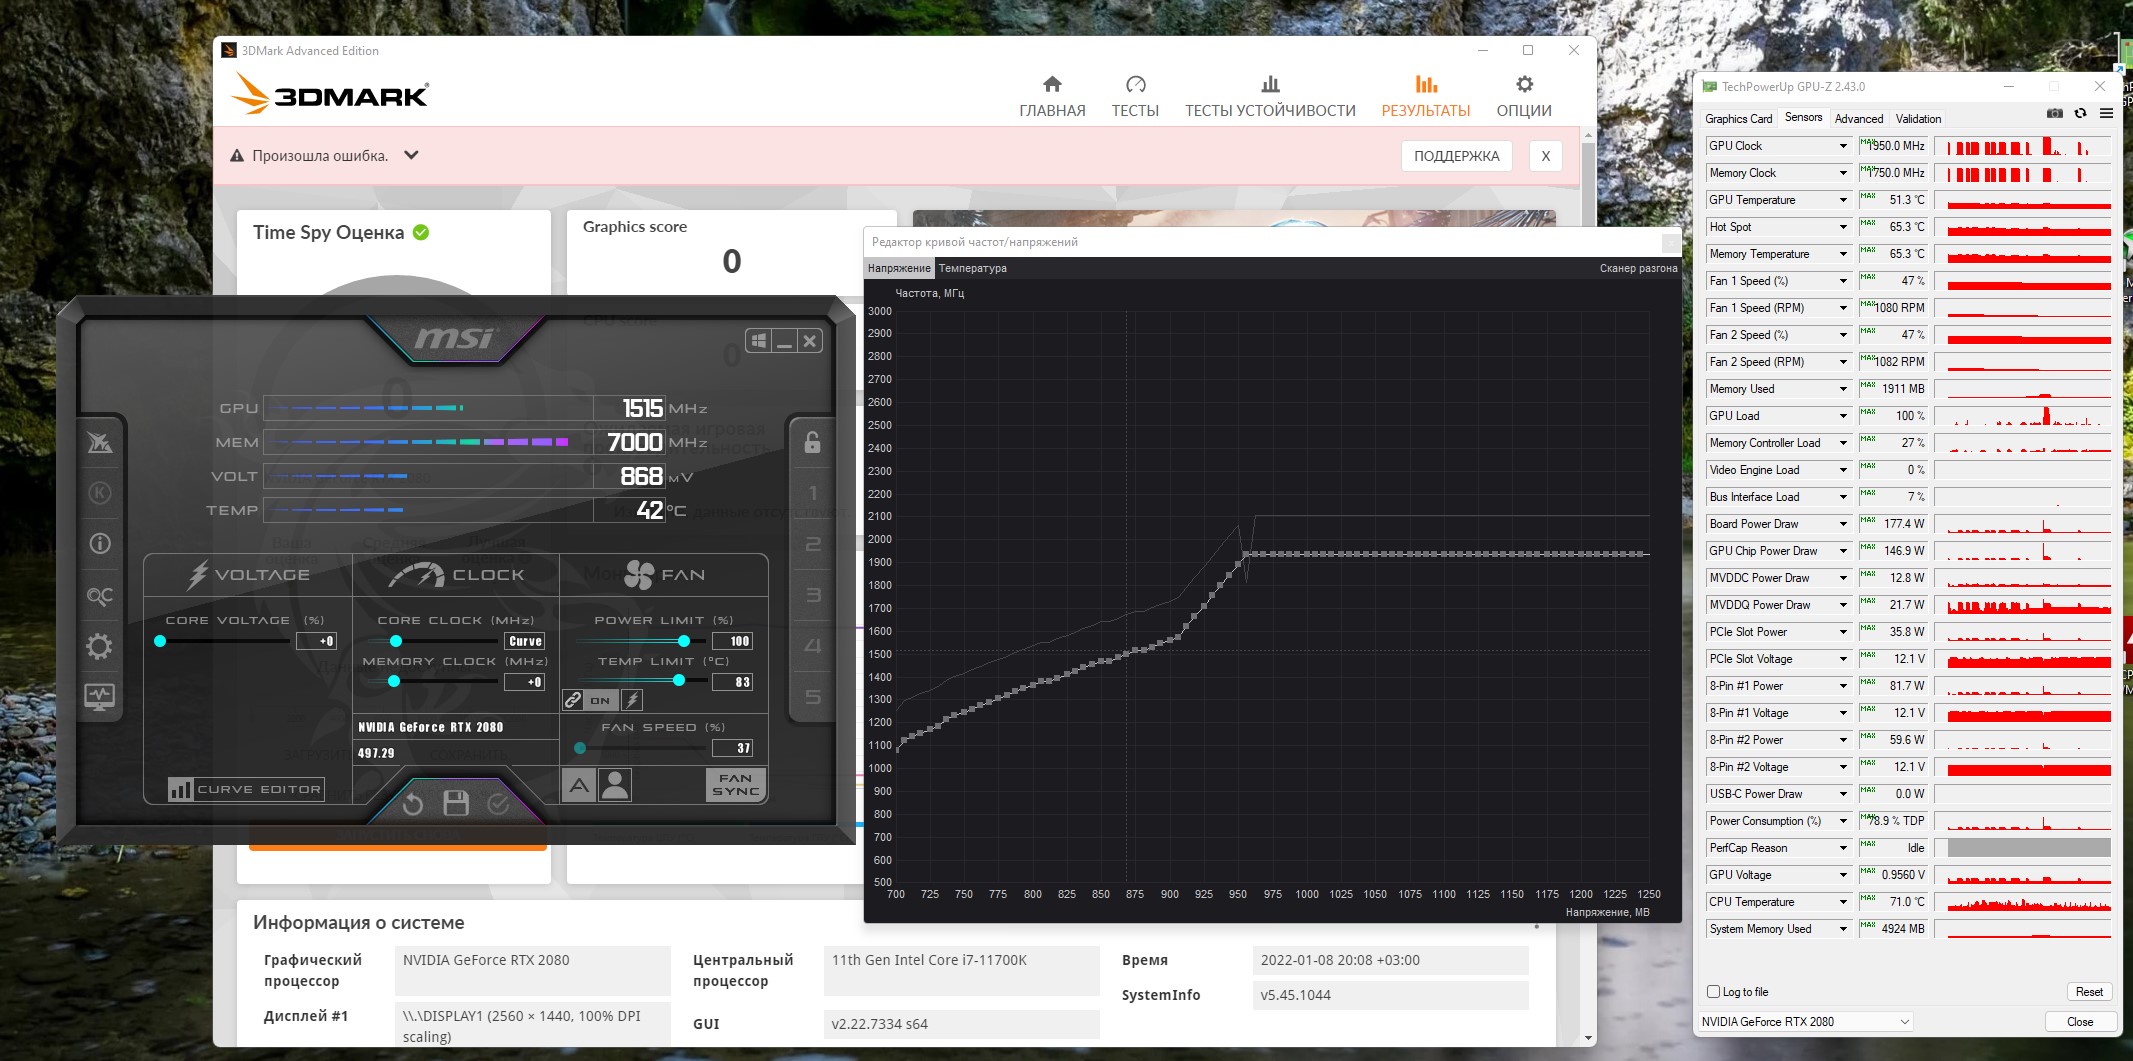Click the profile lock icon in Afterburner
Viewport: 2133px width, 1061px height.
coord(812,442)
